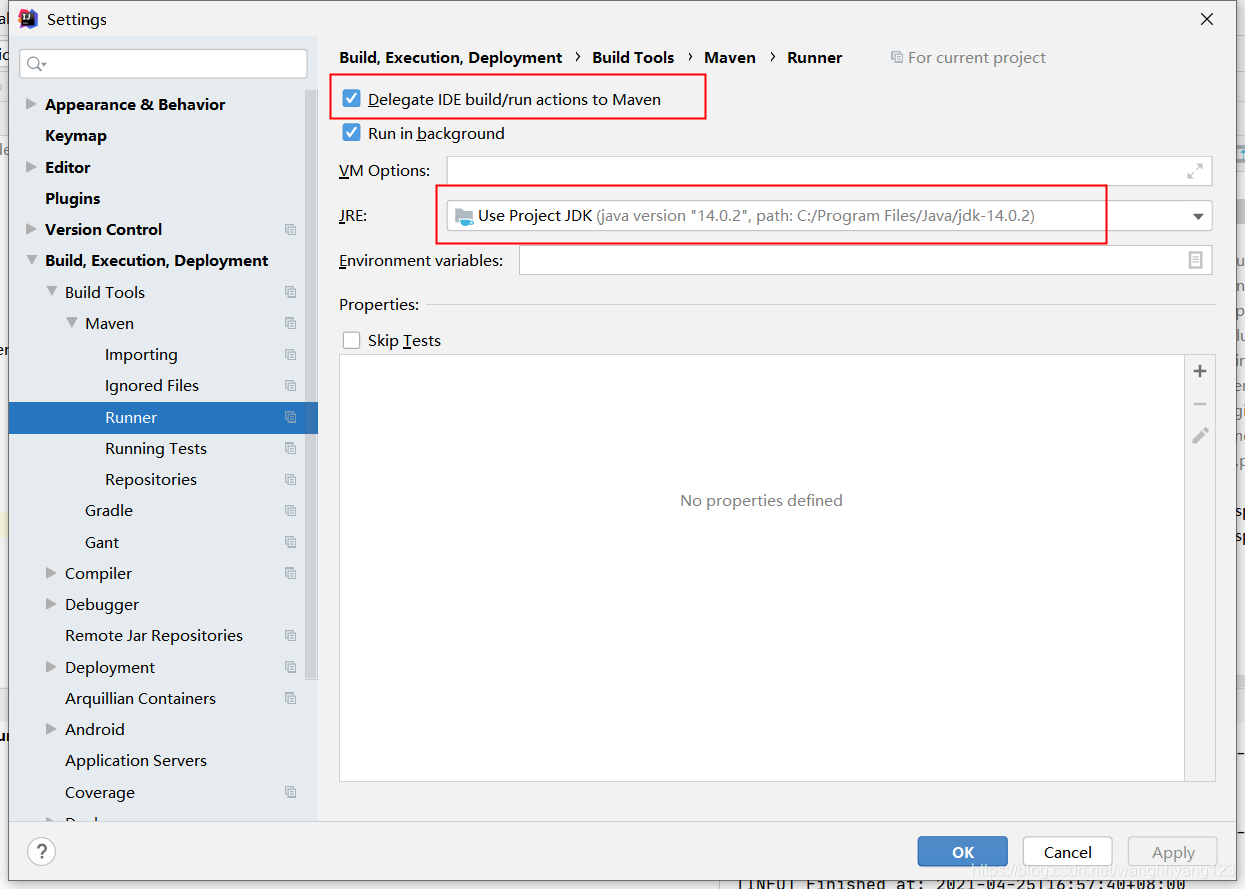This screenshot has width=1245, height=889.
Task: Collapse the Maven node arrow
Action: click(x=71, y=323)
